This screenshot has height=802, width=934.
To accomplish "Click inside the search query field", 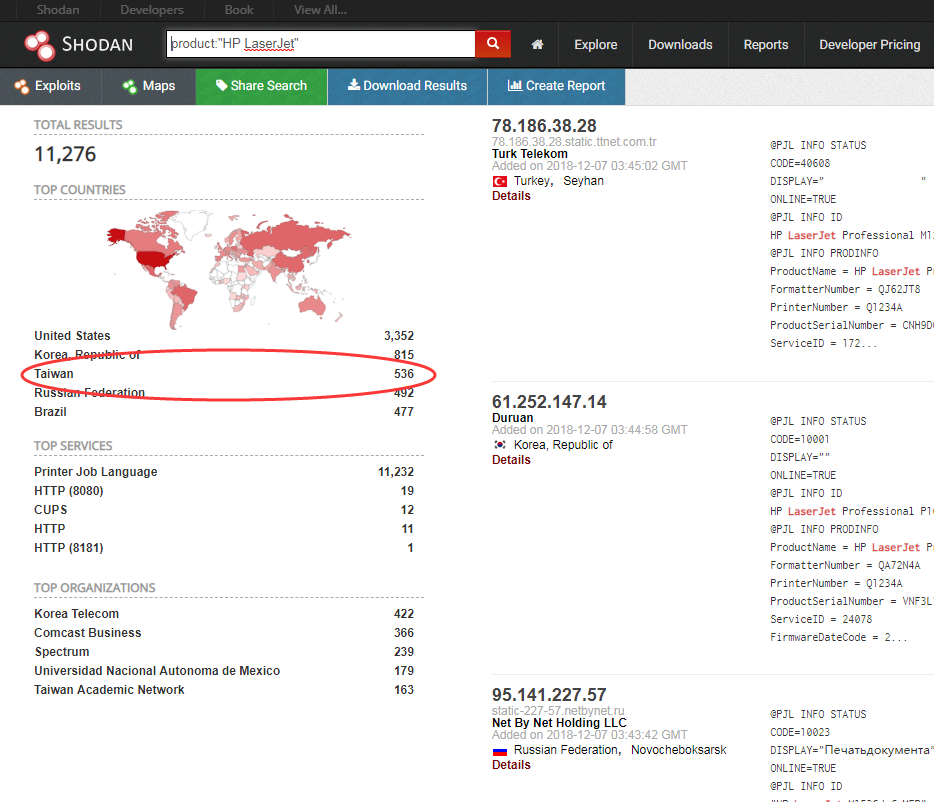I will (320, 44).
